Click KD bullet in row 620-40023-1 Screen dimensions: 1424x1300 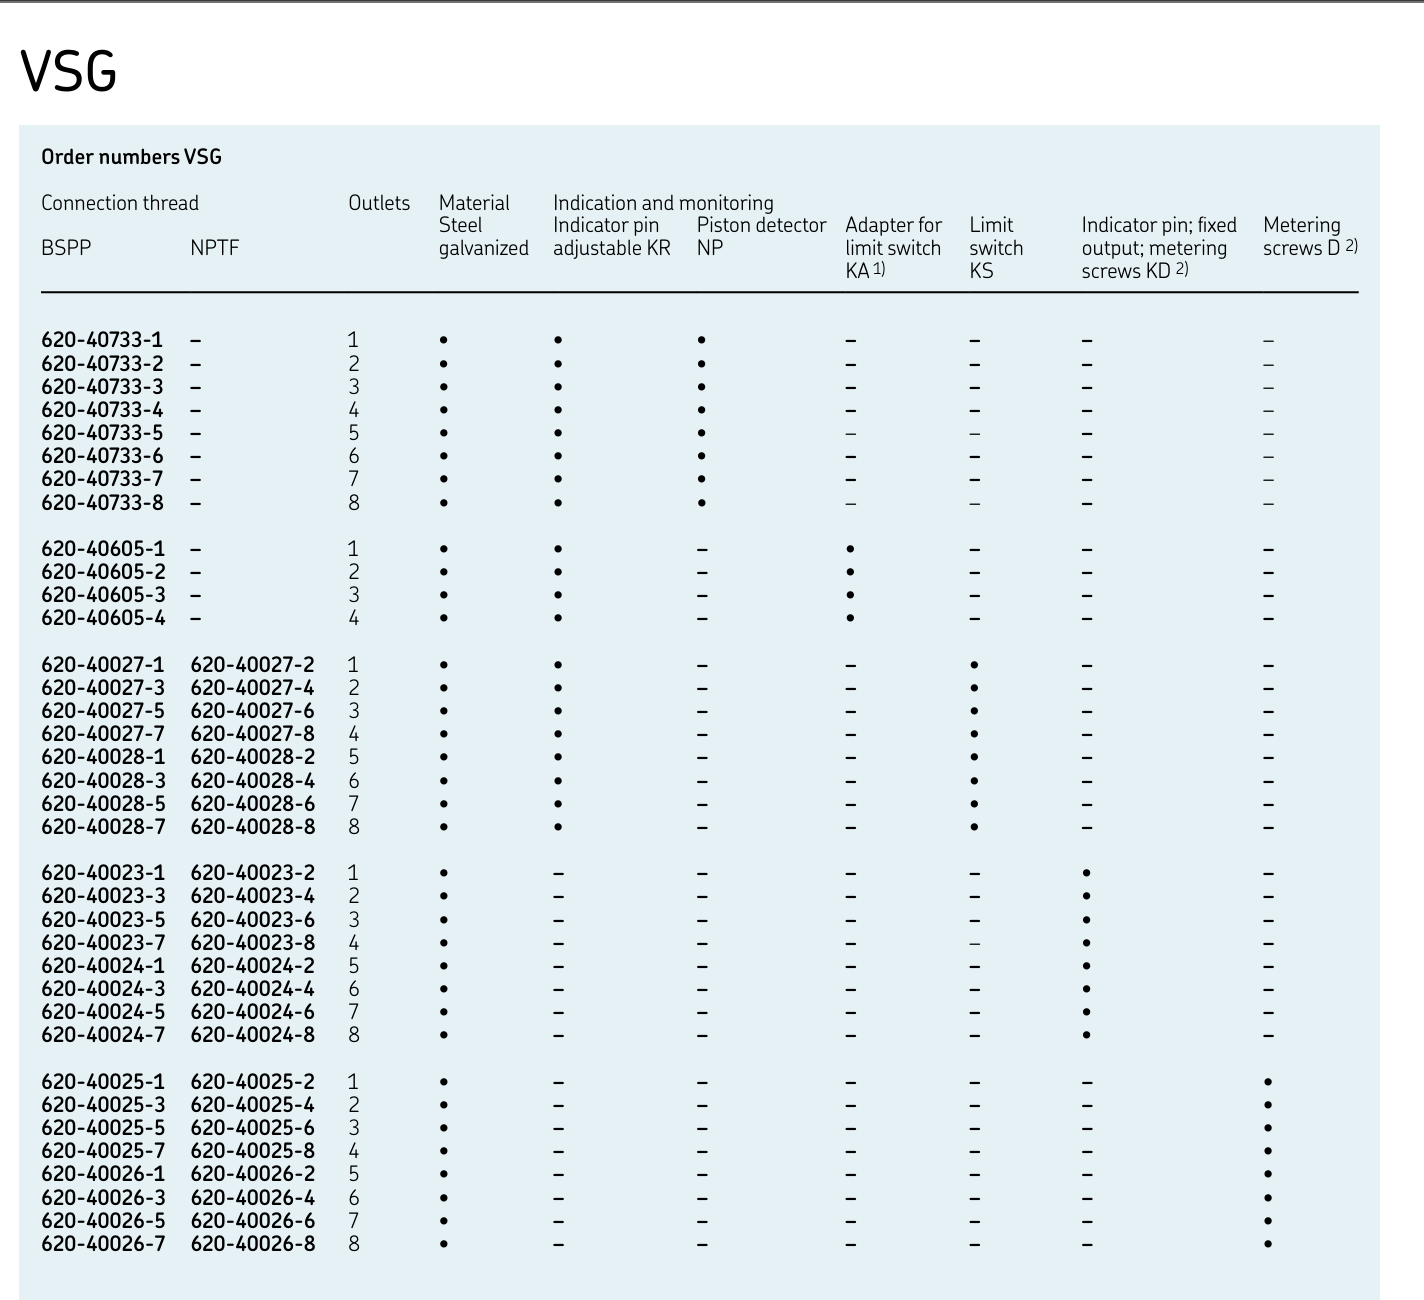pyautogui.click(x=1087, y=874)
